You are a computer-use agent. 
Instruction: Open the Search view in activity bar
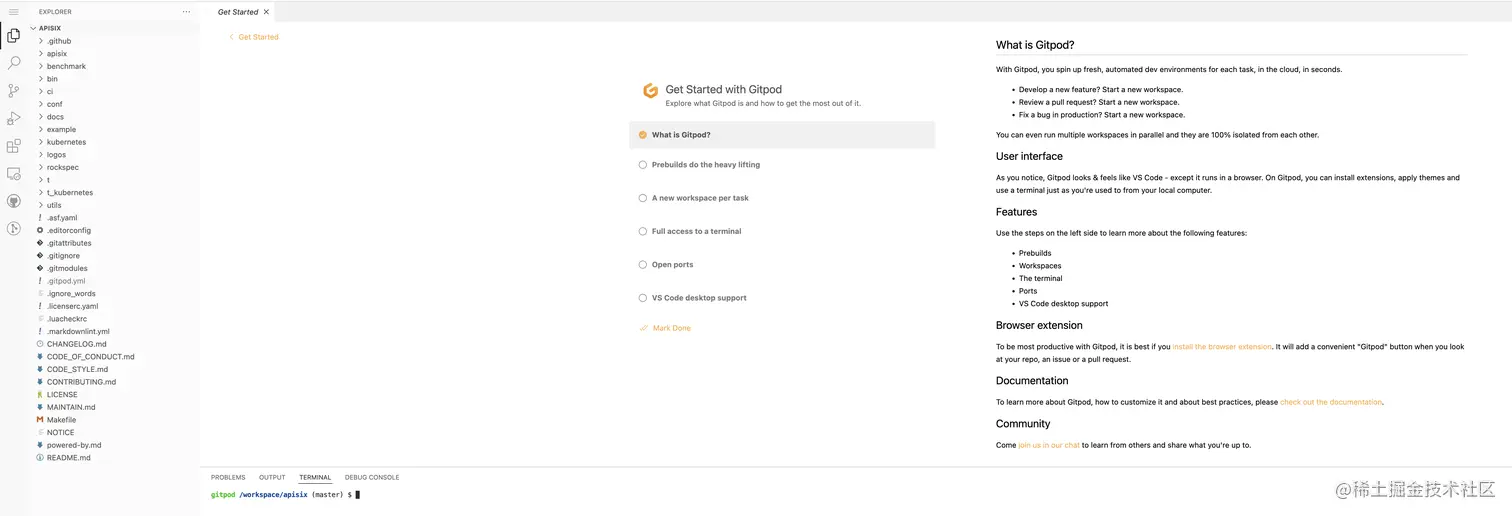[14, 63]
